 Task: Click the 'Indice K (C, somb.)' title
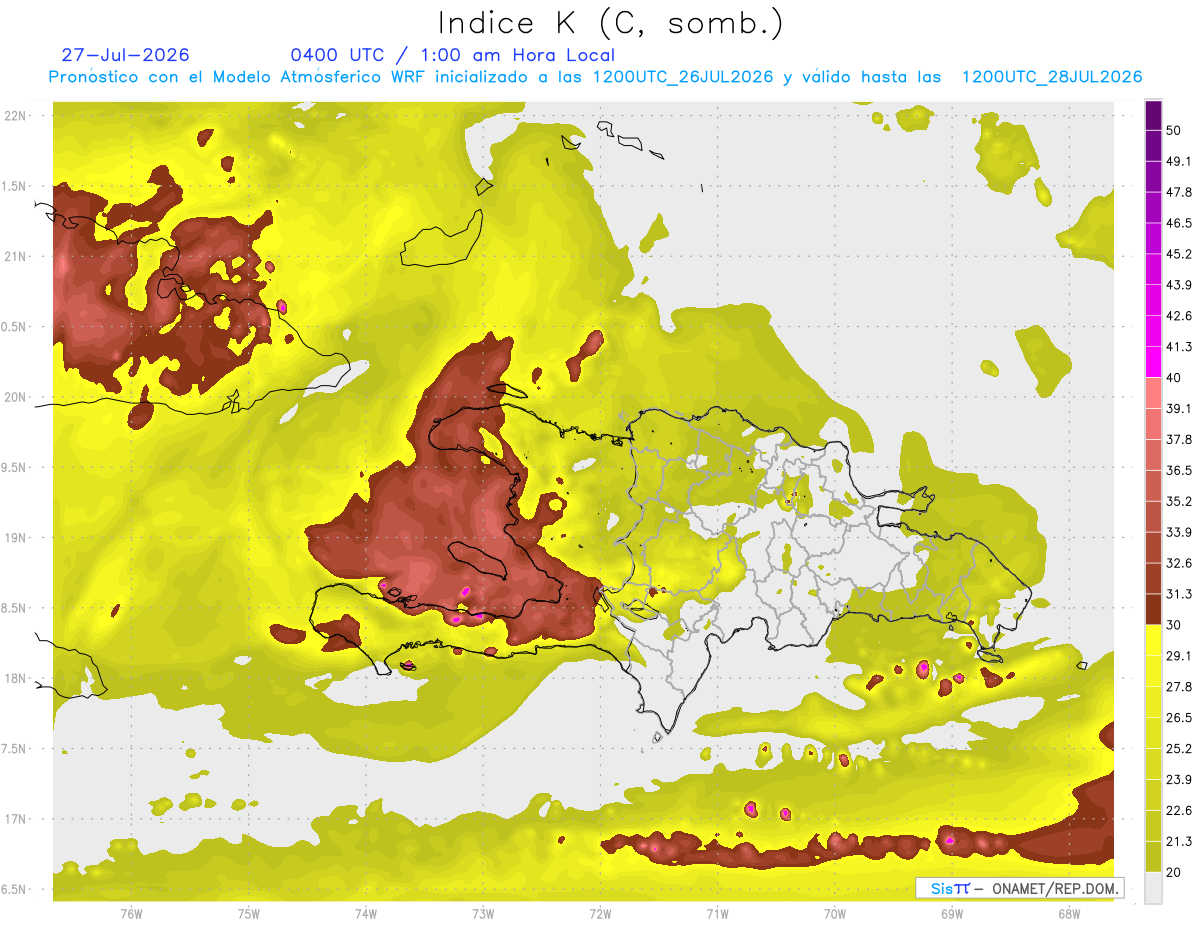click(610, 23)
